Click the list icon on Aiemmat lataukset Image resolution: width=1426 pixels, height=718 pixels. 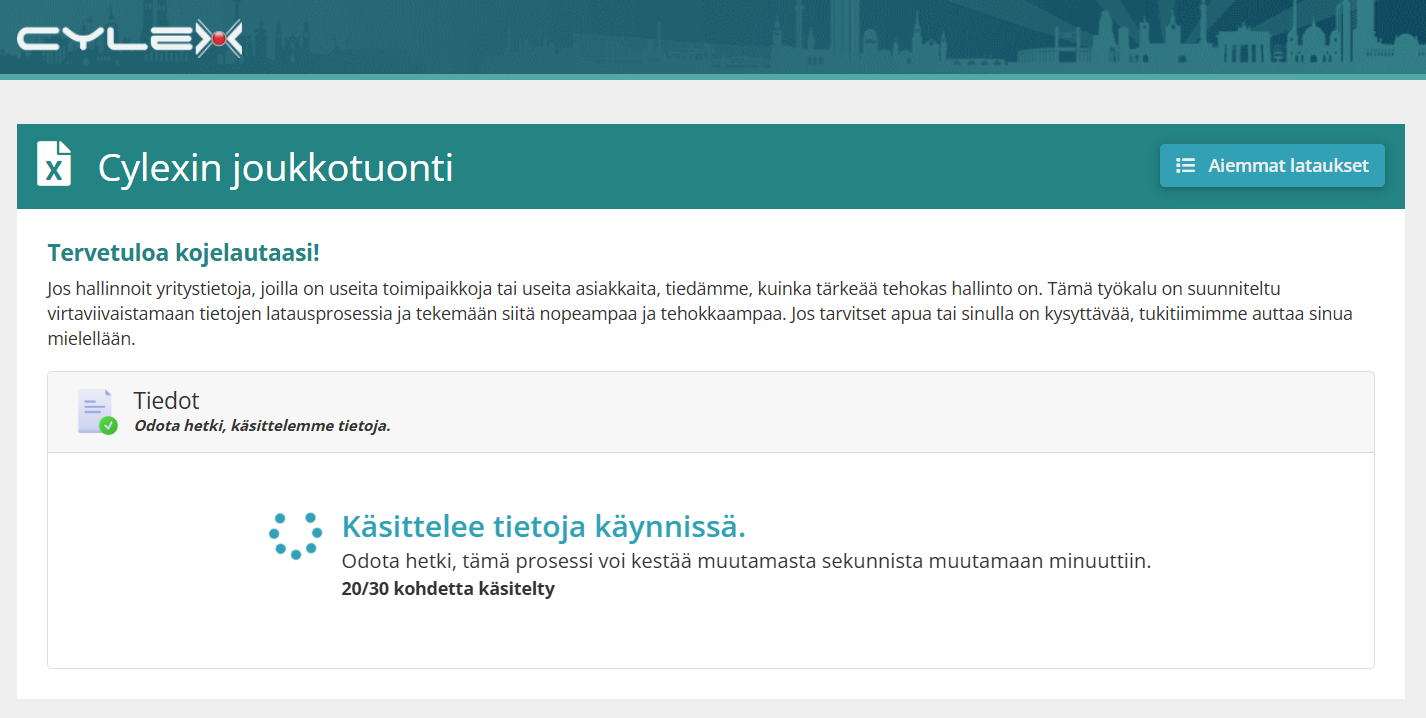pos(1185,166)
